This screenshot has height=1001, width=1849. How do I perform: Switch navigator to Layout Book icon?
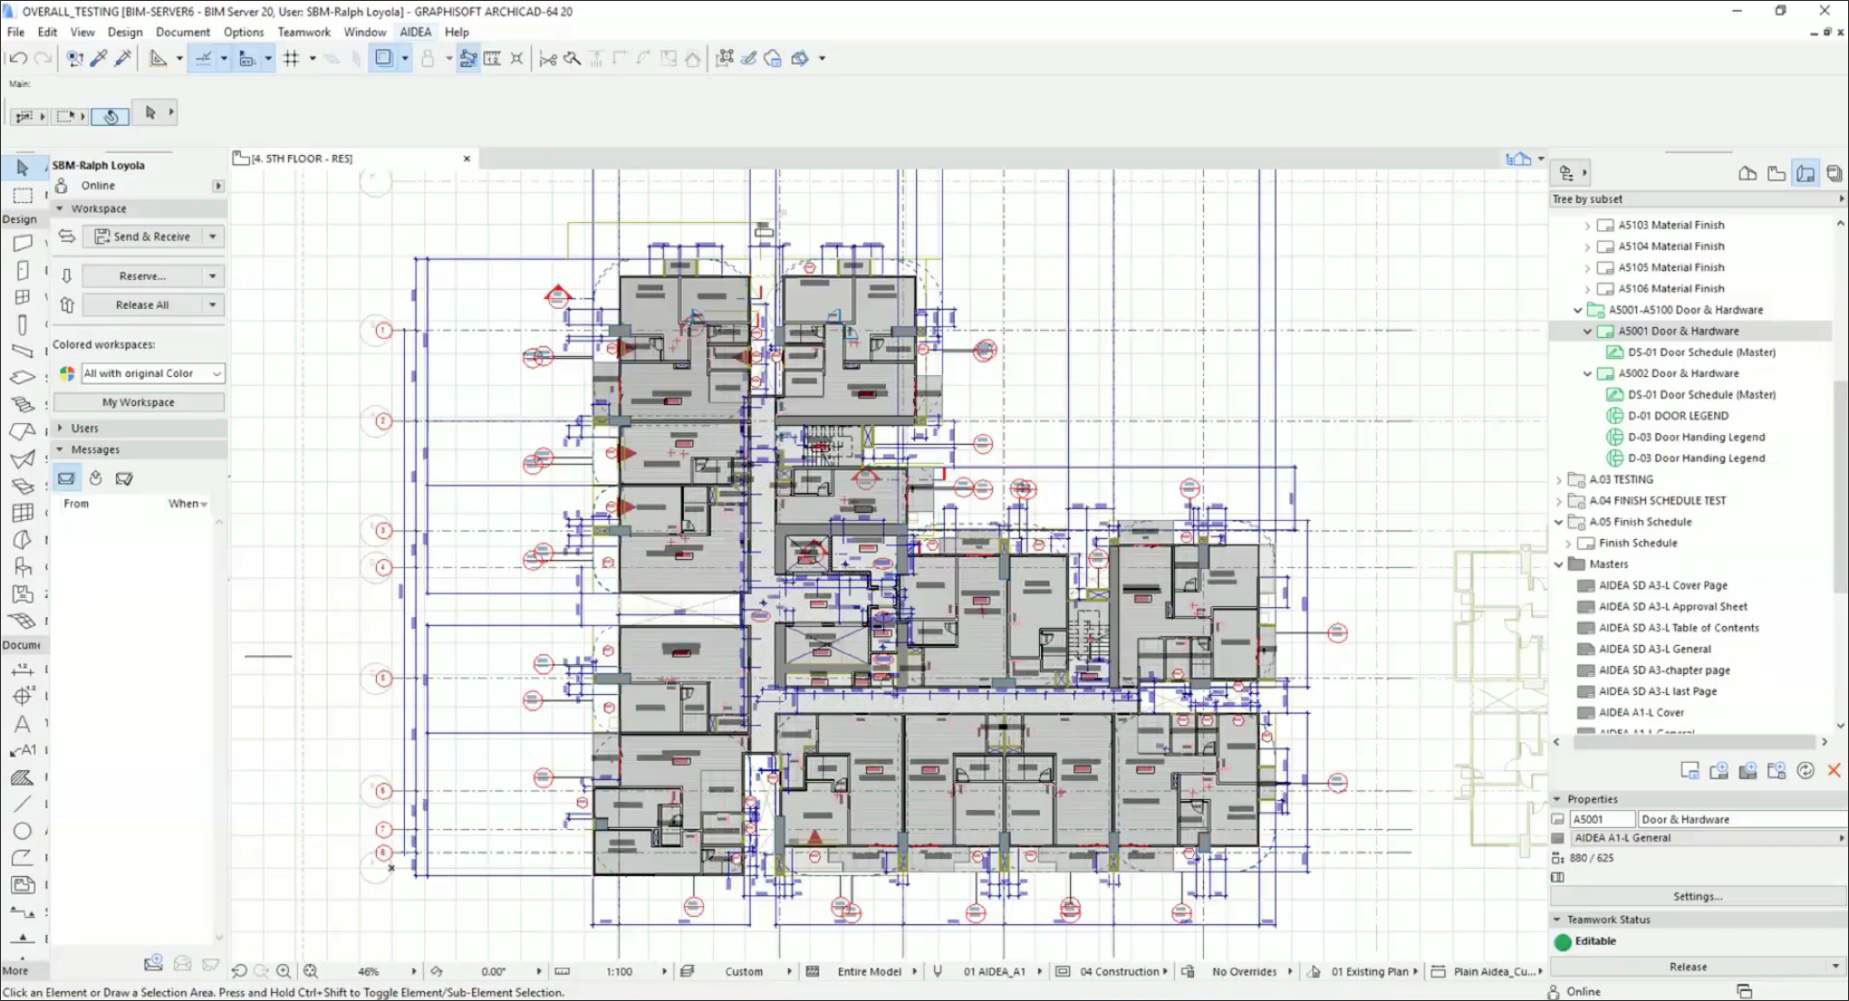[x=1805, y=173]
